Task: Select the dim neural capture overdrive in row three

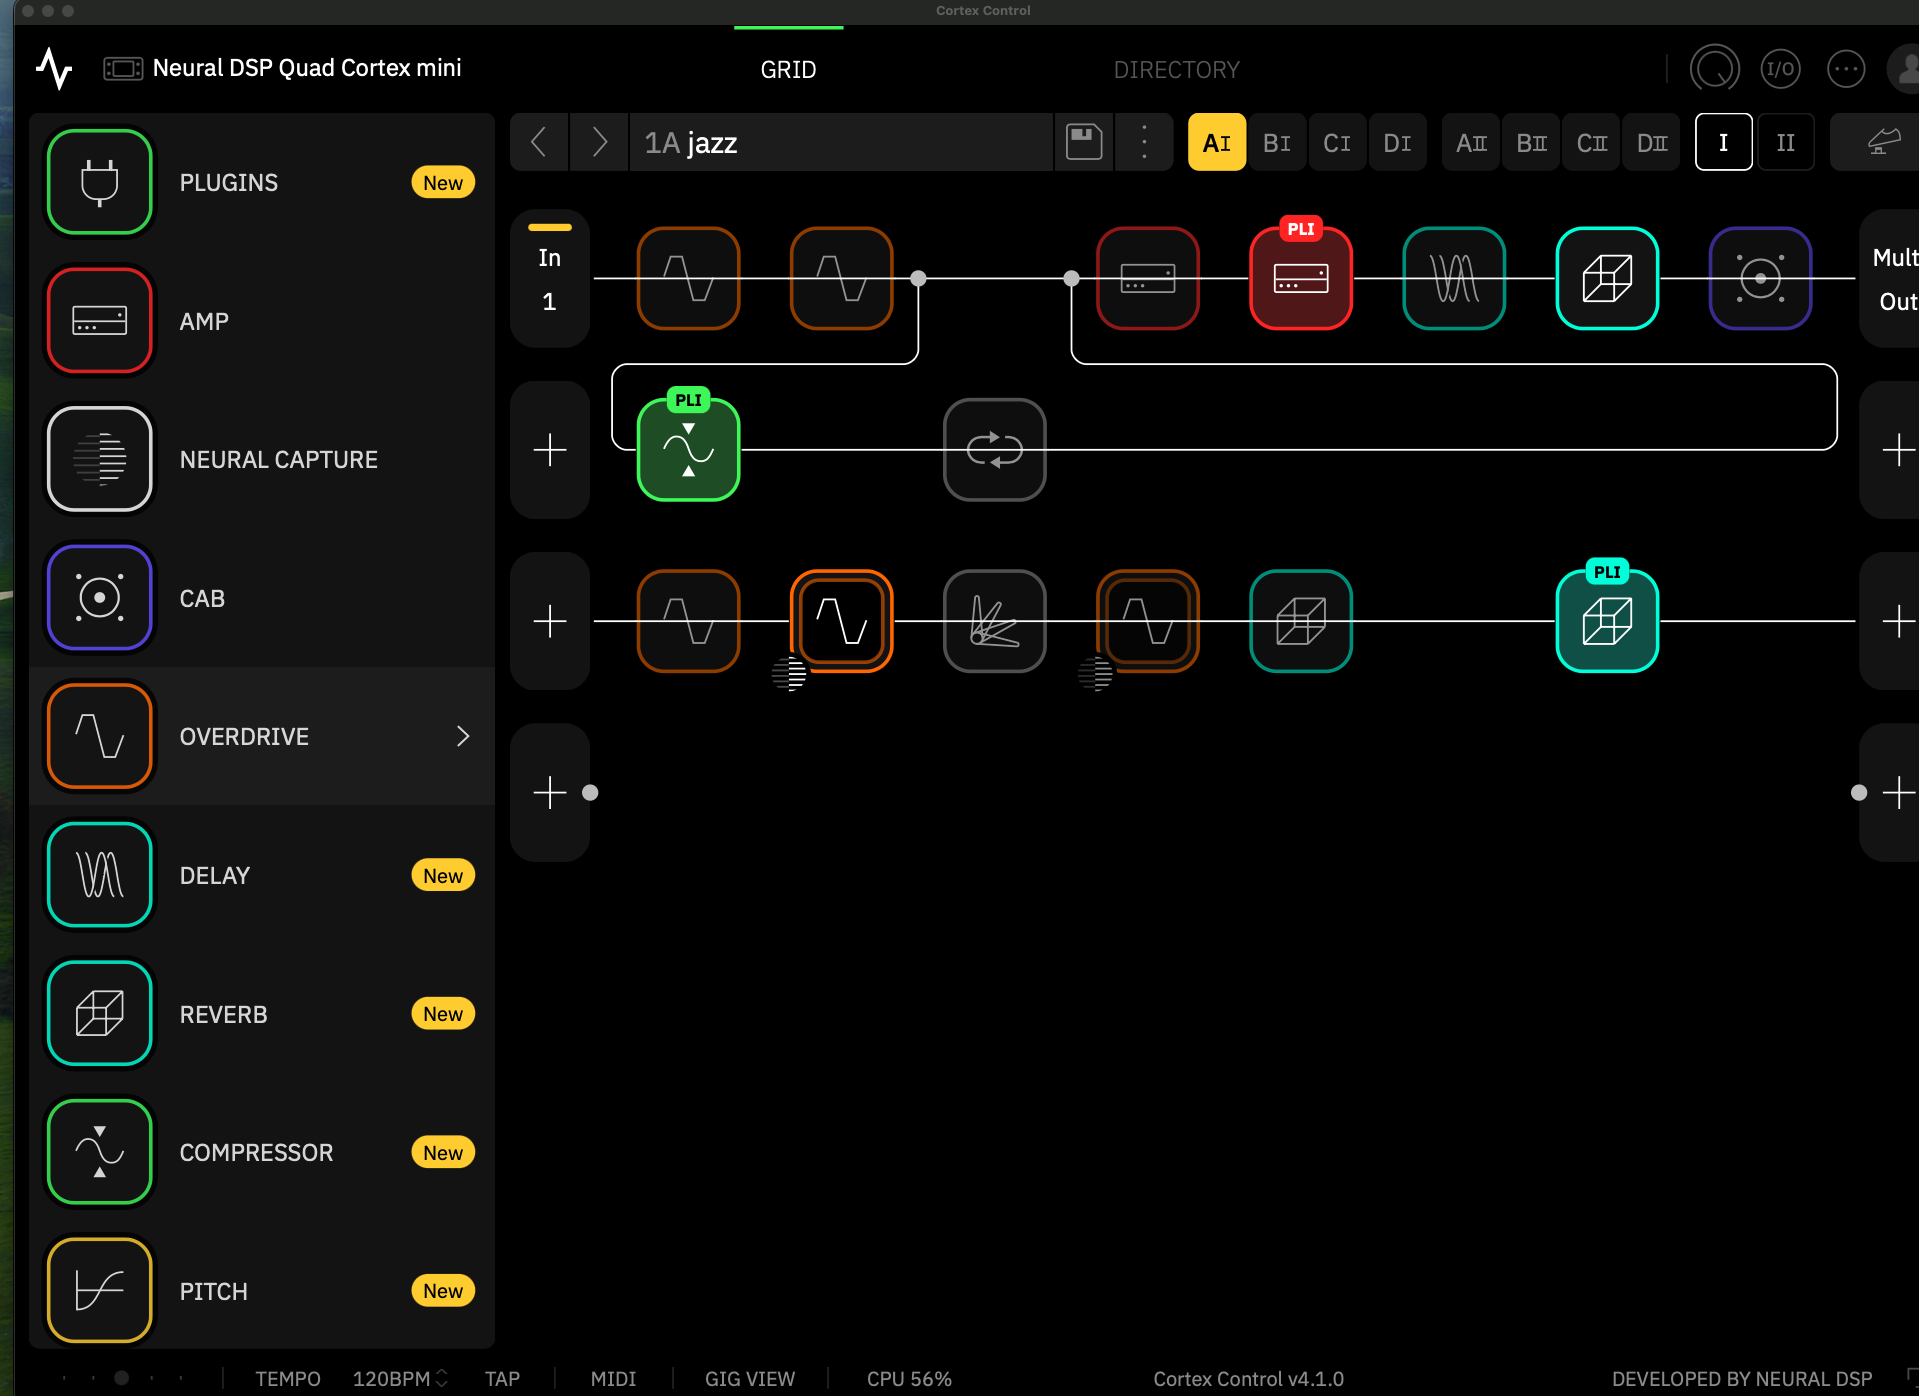Action: coord(1148,621)
